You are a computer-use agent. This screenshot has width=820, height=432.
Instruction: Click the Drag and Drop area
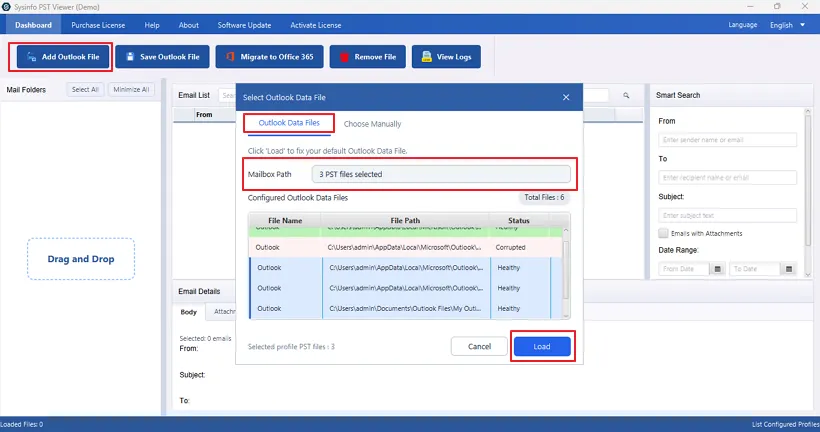click(x=81, y=259)
